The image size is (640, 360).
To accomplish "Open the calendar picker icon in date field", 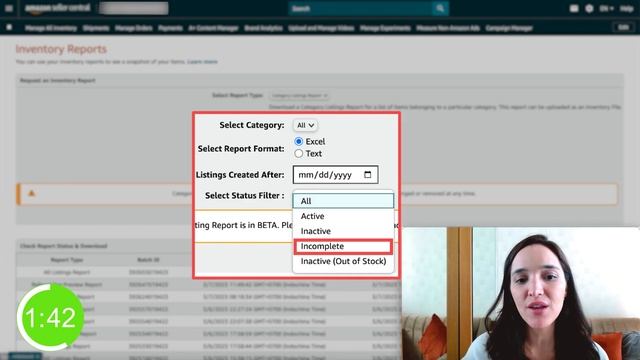I will coord(367,175).
